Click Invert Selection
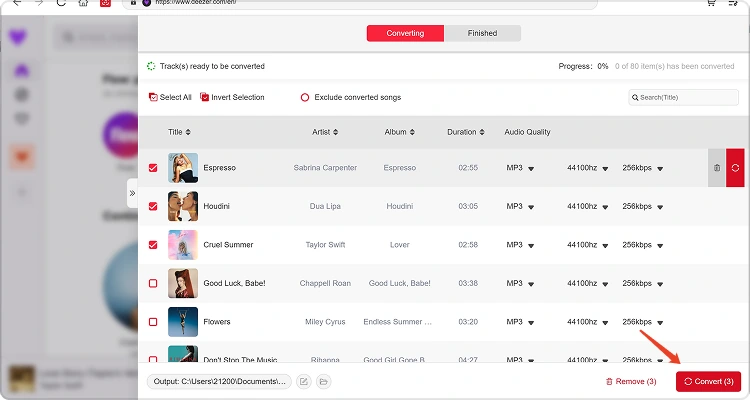Viewport: 750px width, 400px height. [232, 97]
